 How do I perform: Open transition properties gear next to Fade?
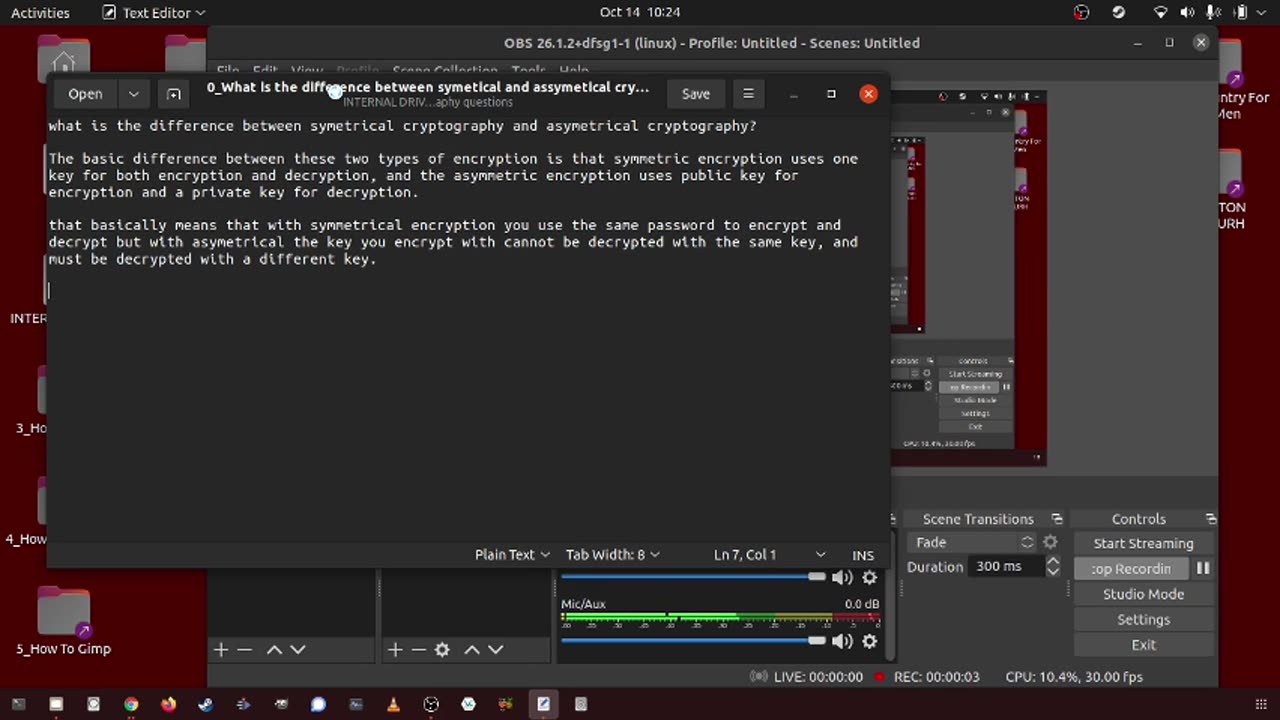coord(1050,542)
